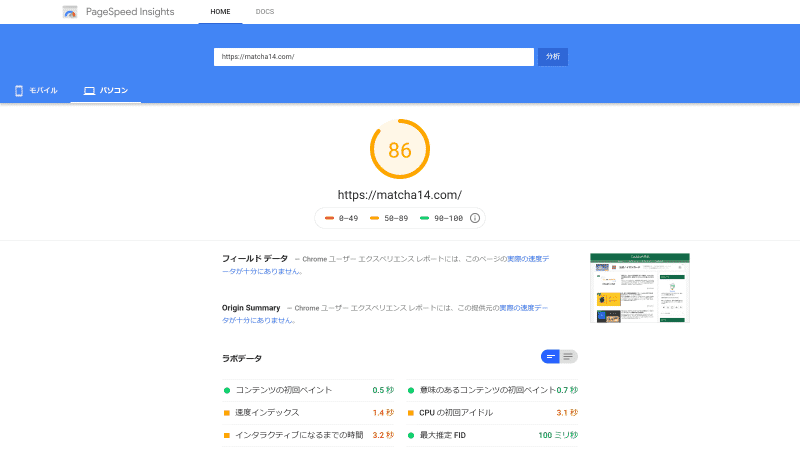Click the 100 ミリ秒 value
Viewport: 800px width, 450px height.
point(558,435)
